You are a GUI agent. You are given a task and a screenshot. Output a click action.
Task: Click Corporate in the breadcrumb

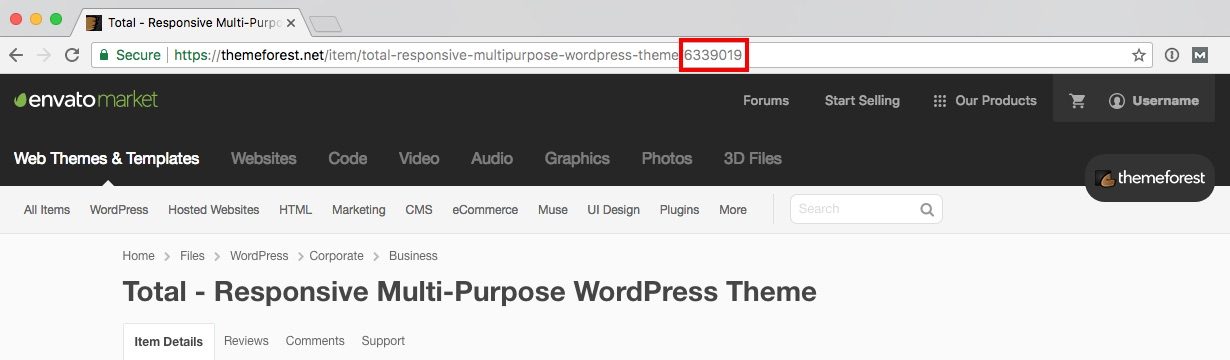pos(336,256)
